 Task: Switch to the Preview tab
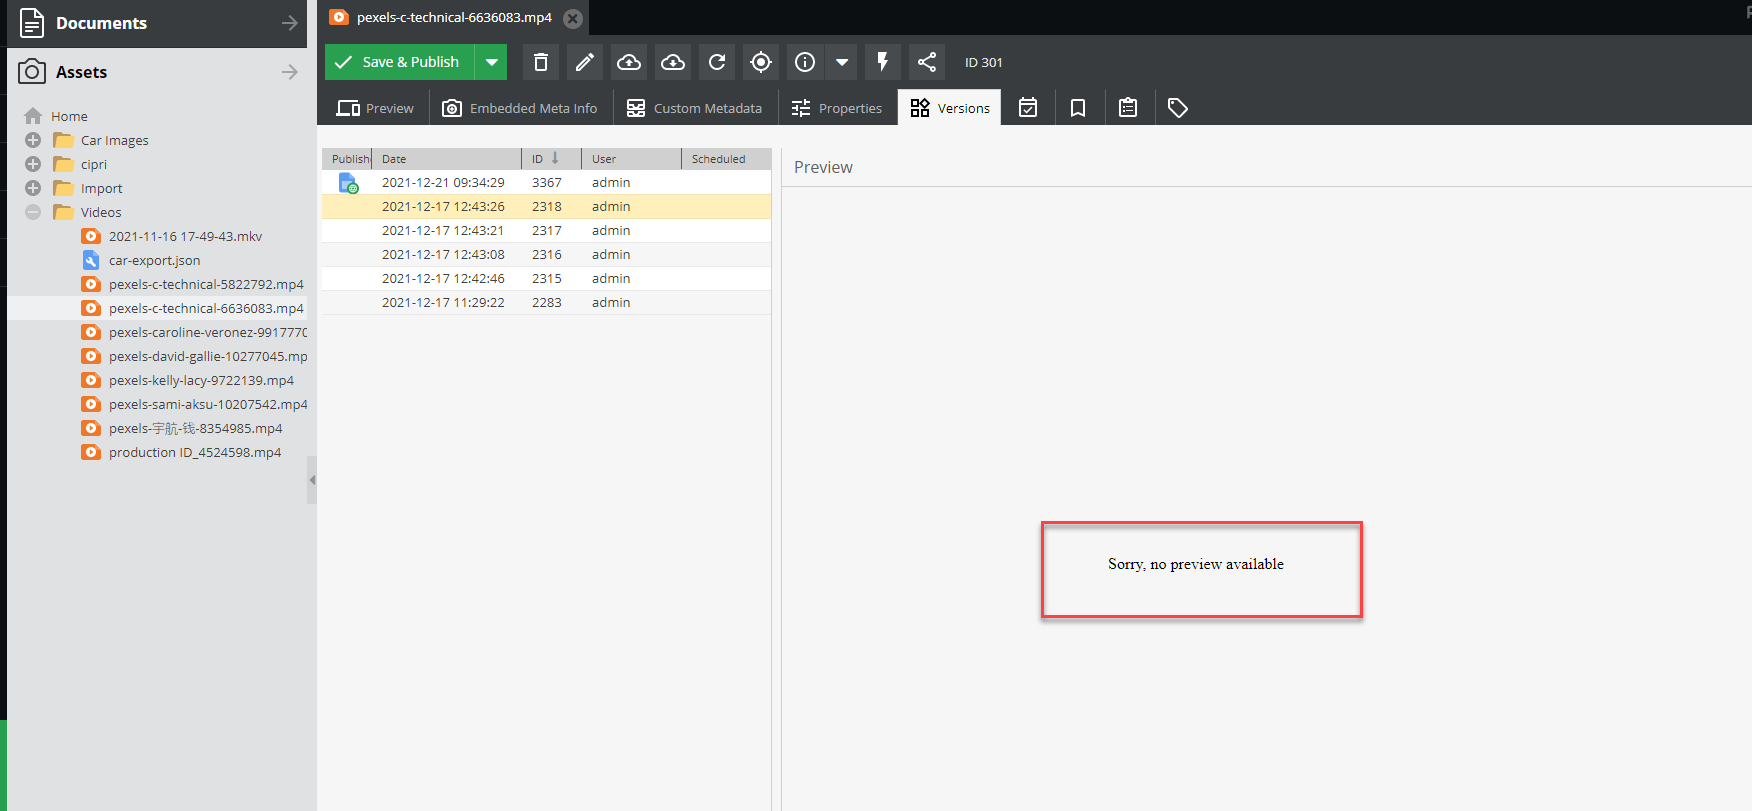pos(375,108)
